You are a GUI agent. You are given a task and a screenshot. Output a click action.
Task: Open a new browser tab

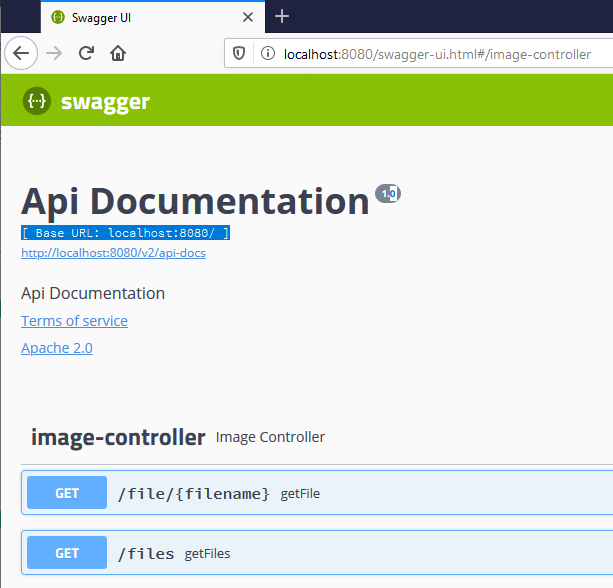coord(282,16)
